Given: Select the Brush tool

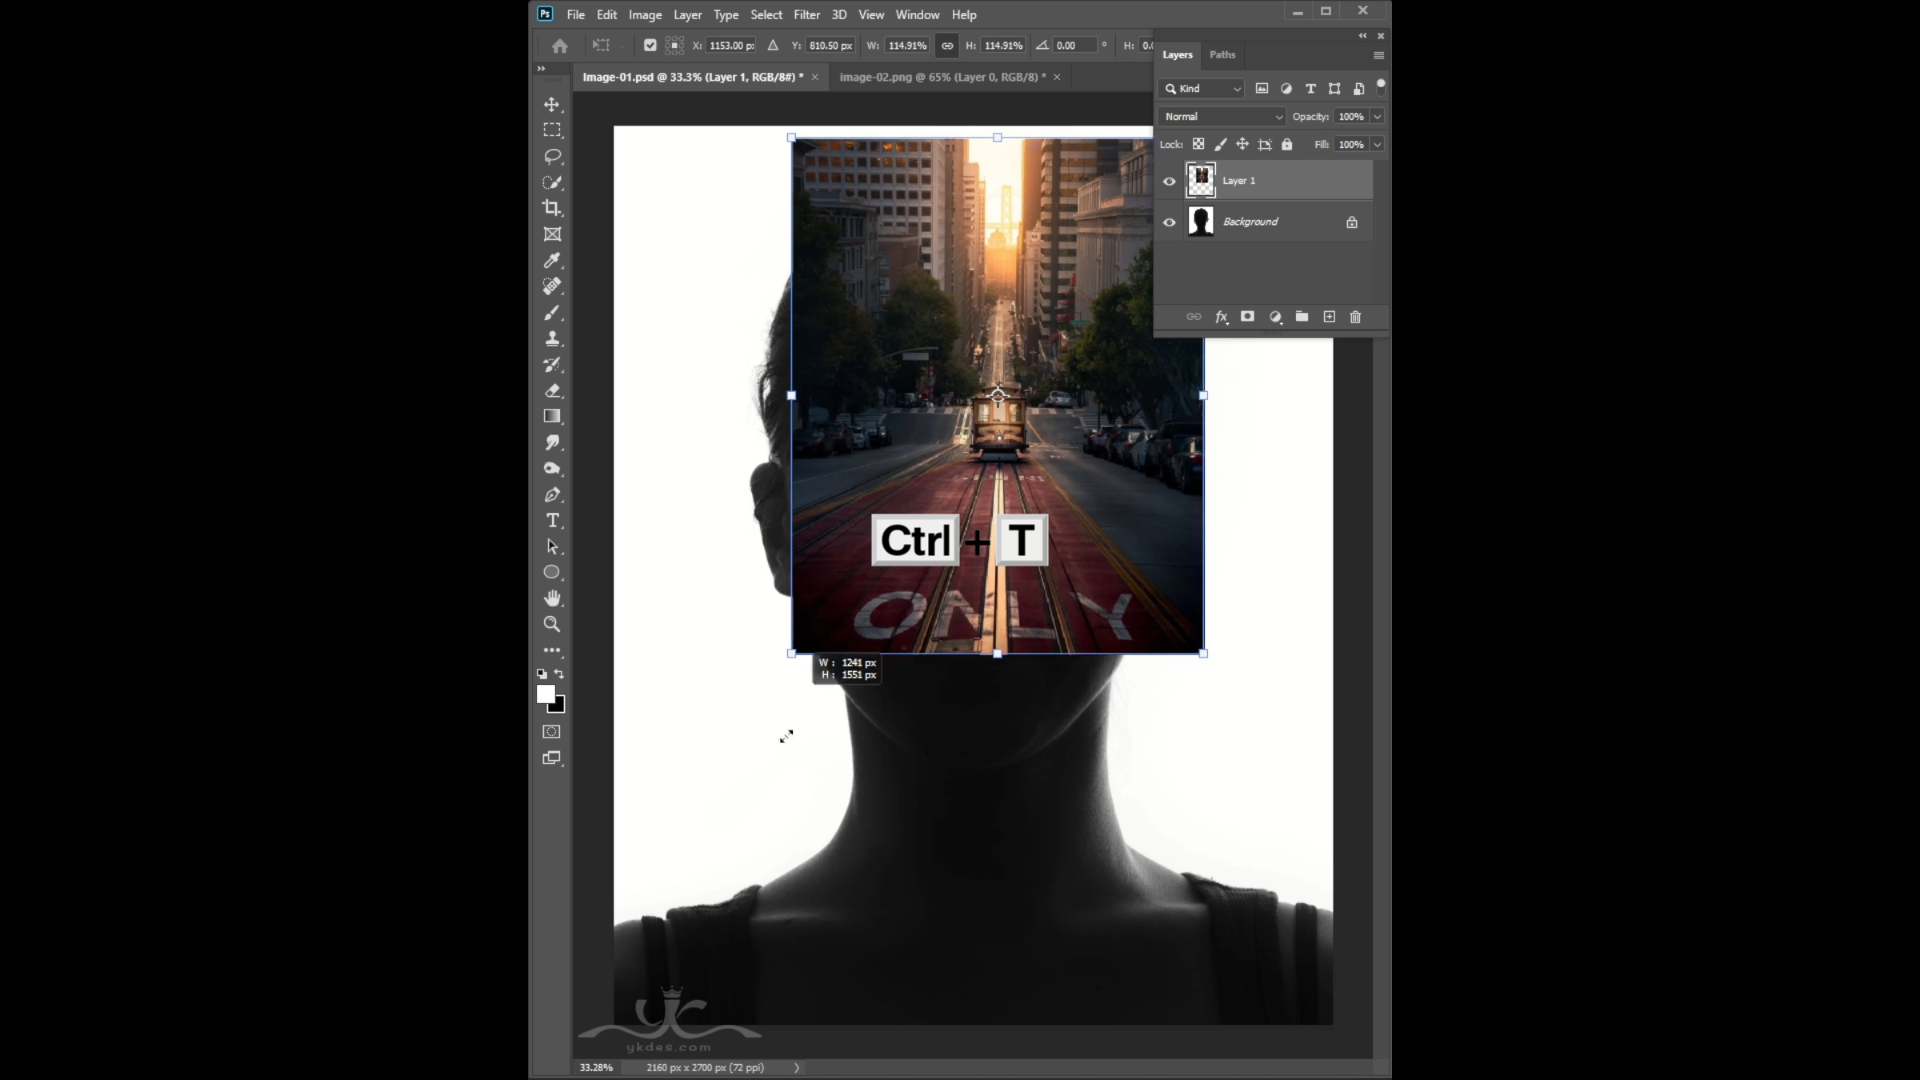Looking at the screenshot, I should pyautogui.click(x=552, y=313).
